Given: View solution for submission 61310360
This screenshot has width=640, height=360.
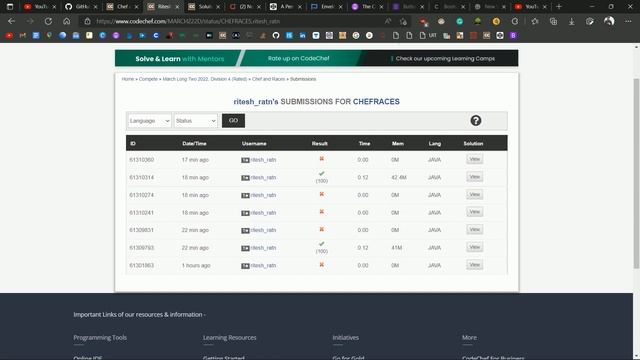Looking at the screenshot, I should click(474, 159).
